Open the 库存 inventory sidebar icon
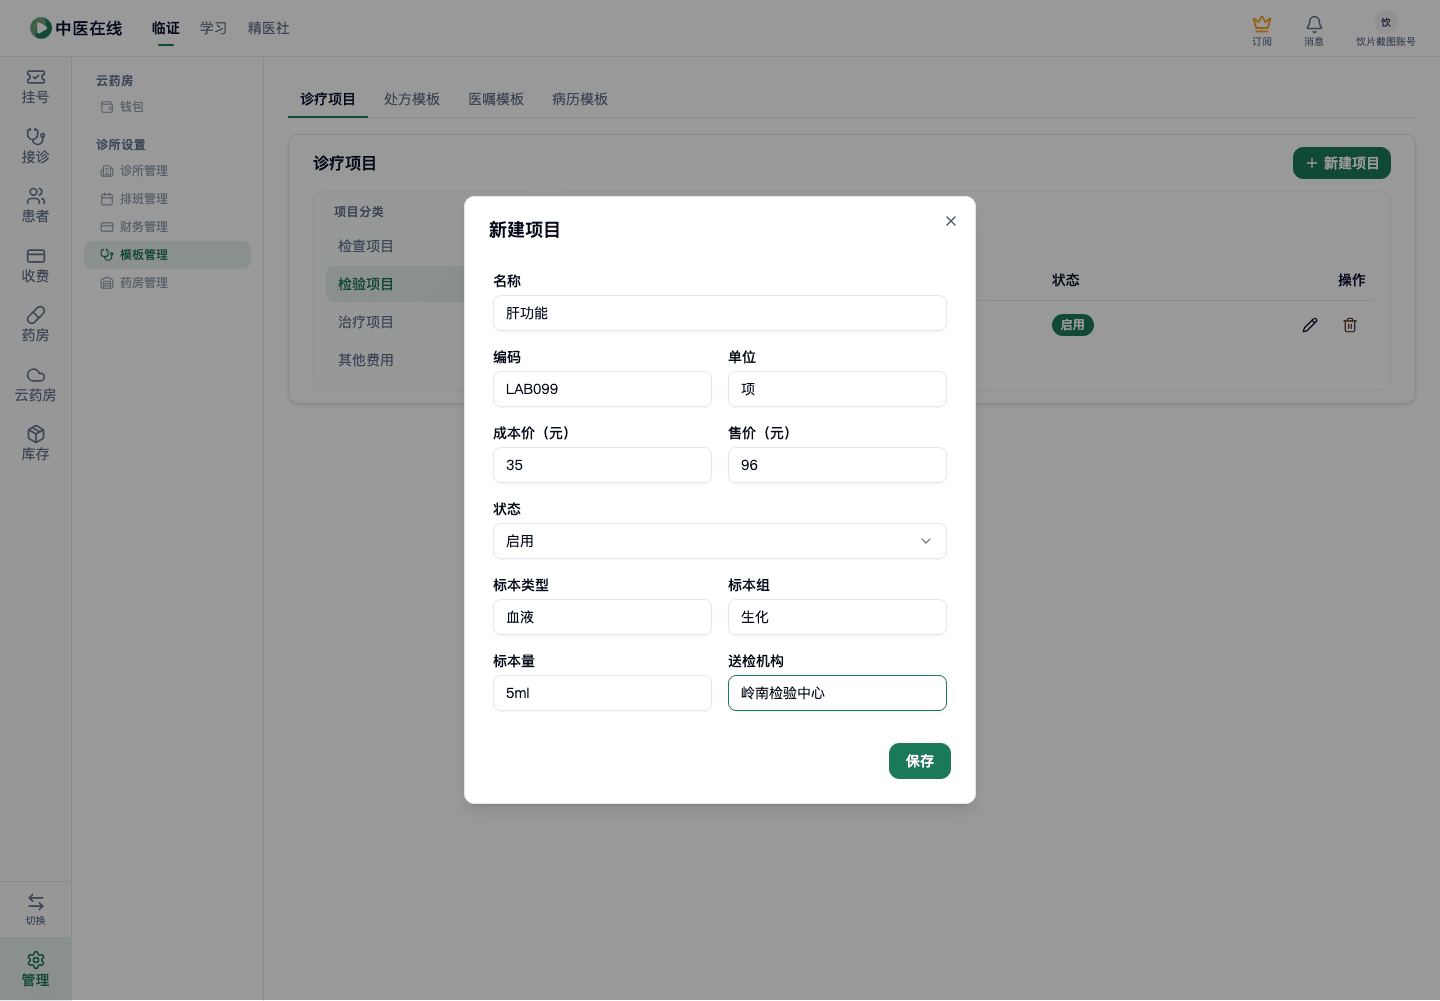Image resolution: width=1440 pixels, height=1001 pixels. click(35, 444)
